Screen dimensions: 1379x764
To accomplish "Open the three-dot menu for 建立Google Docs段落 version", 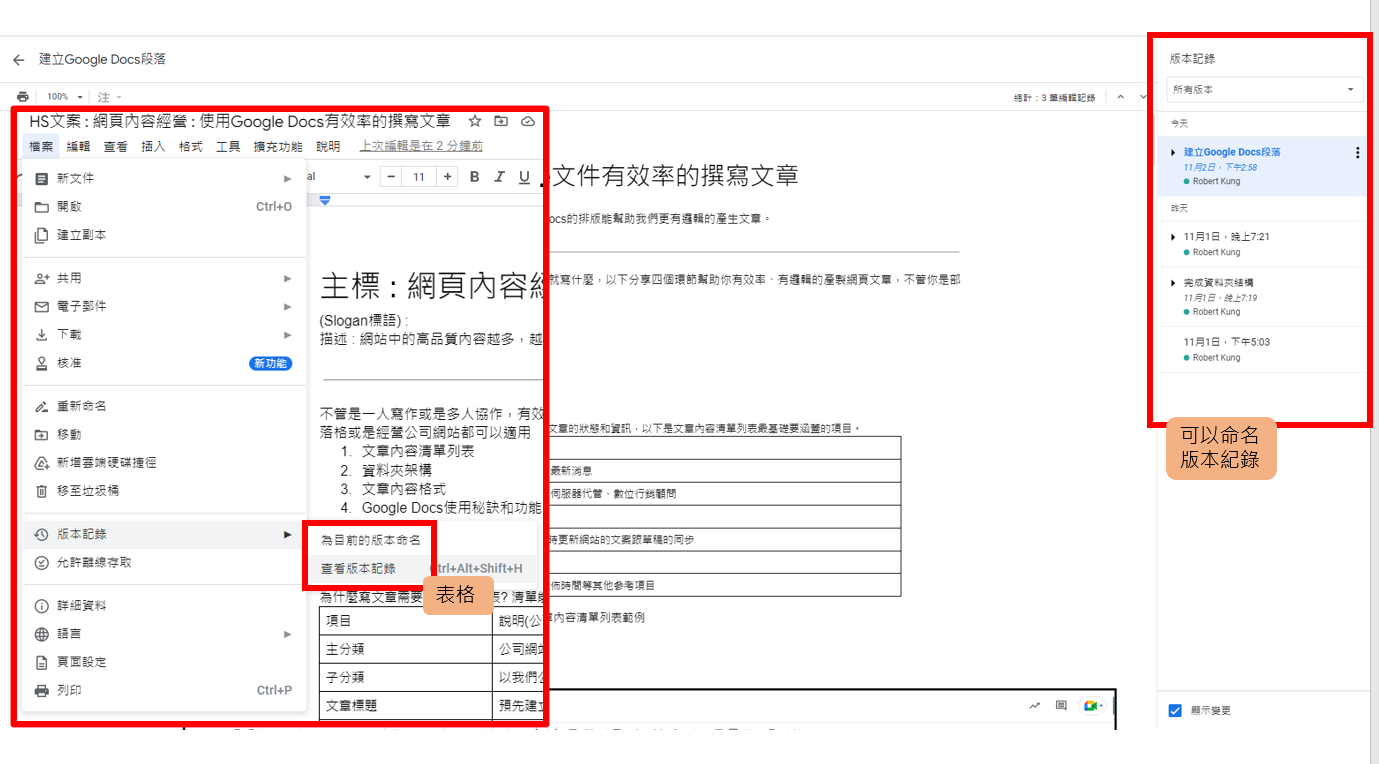I will [x=1357, y=153].
